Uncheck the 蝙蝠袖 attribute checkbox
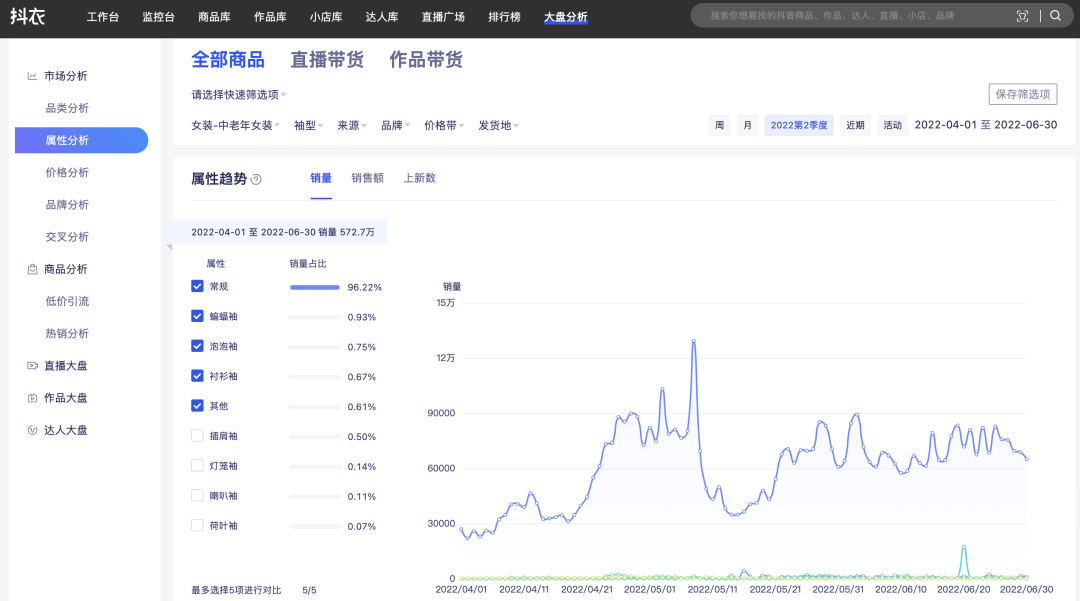 (x=197, y=316)
